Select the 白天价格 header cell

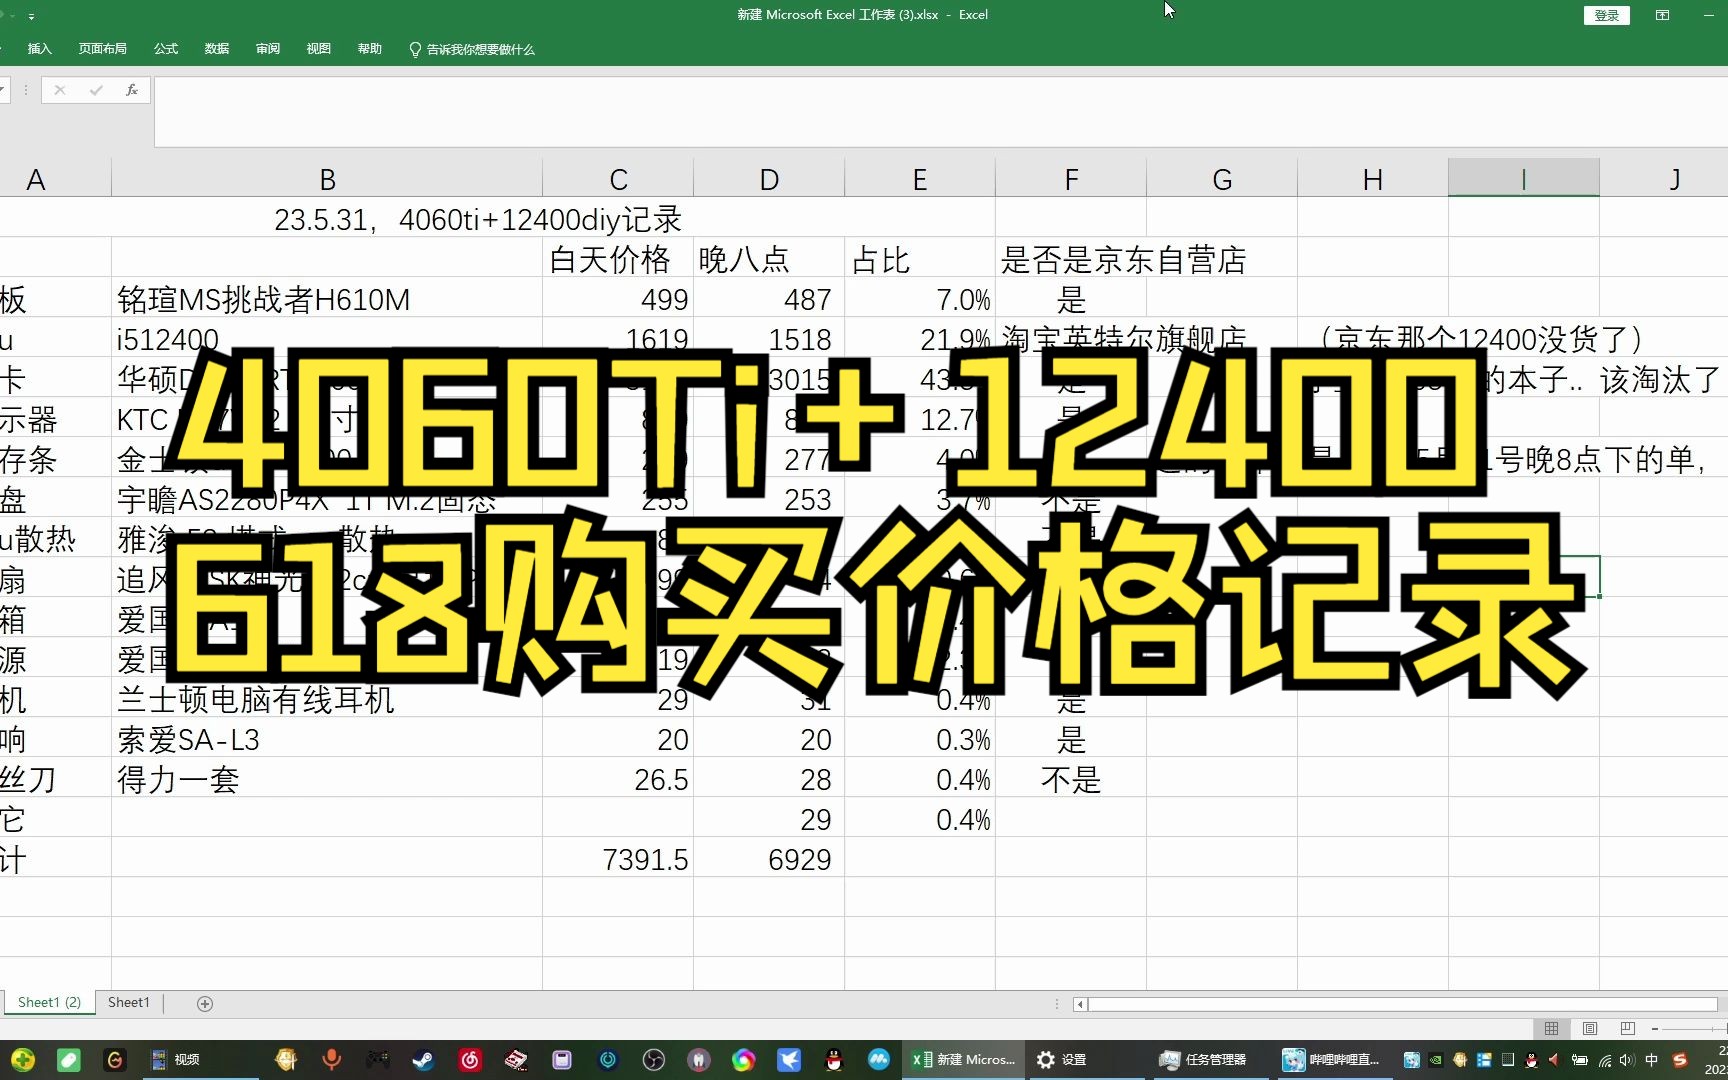tap(618, 259)
